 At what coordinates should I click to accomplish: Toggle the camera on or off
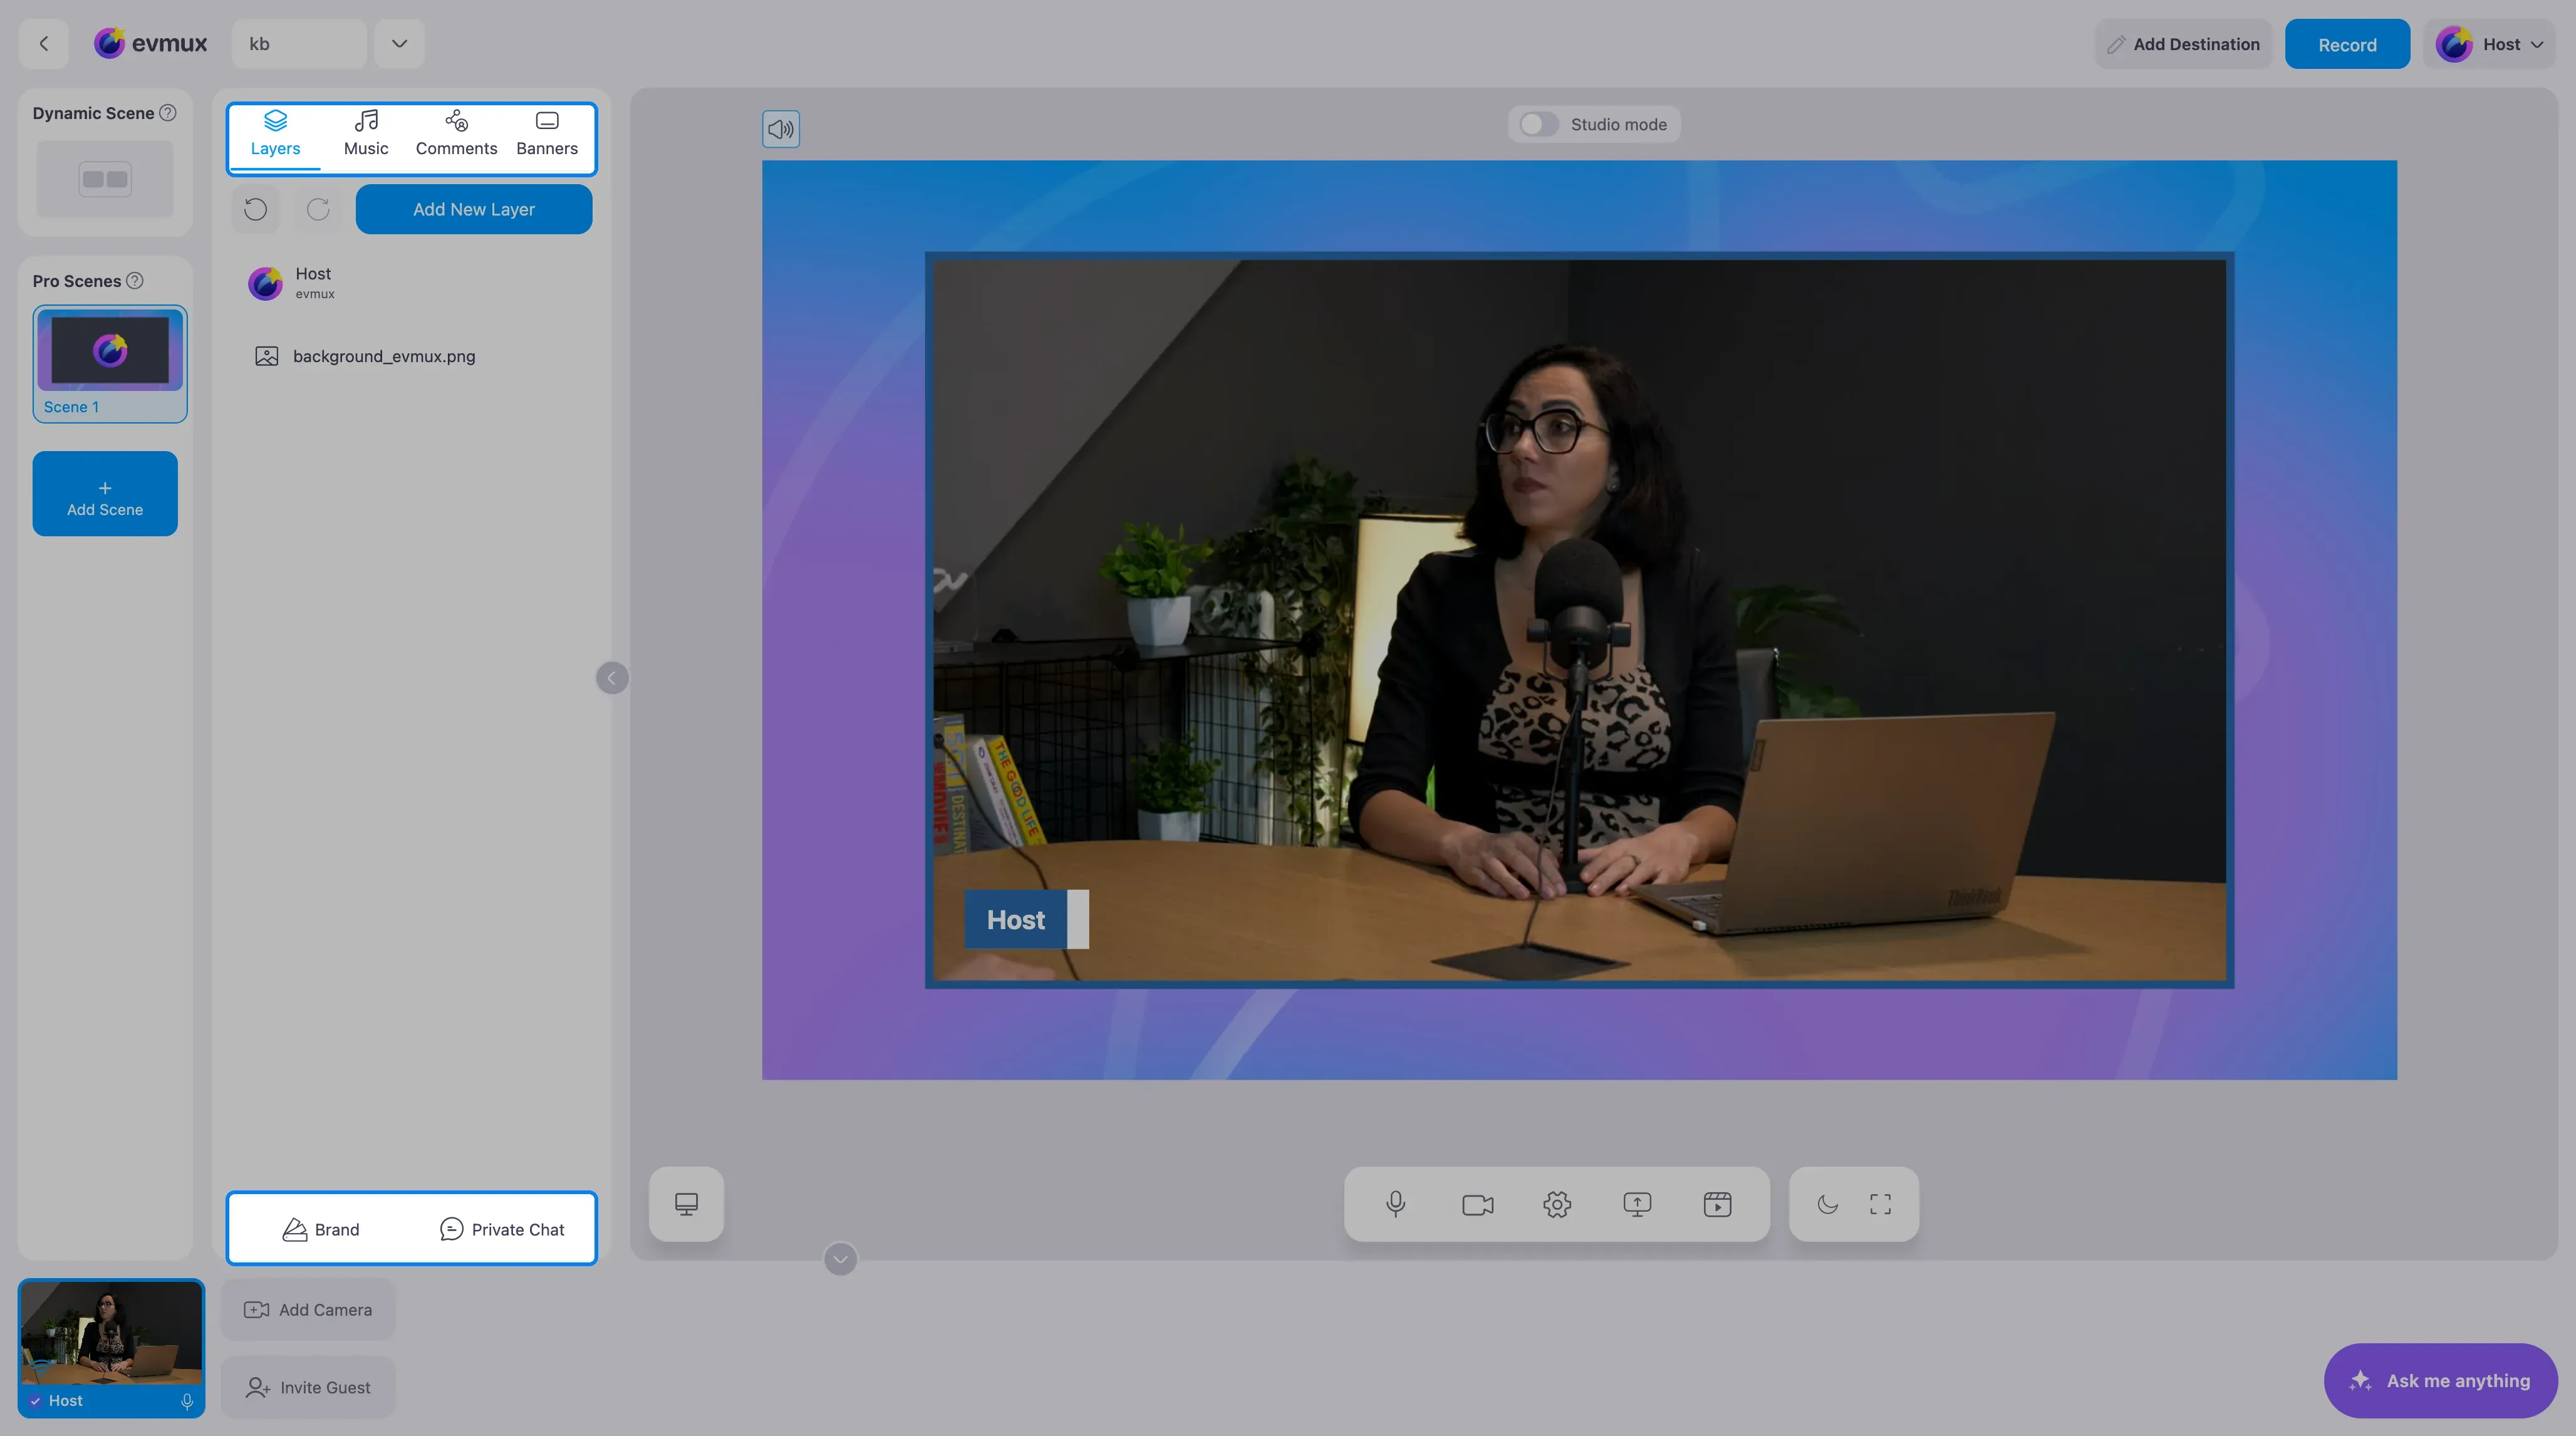pos(1477,1204)
